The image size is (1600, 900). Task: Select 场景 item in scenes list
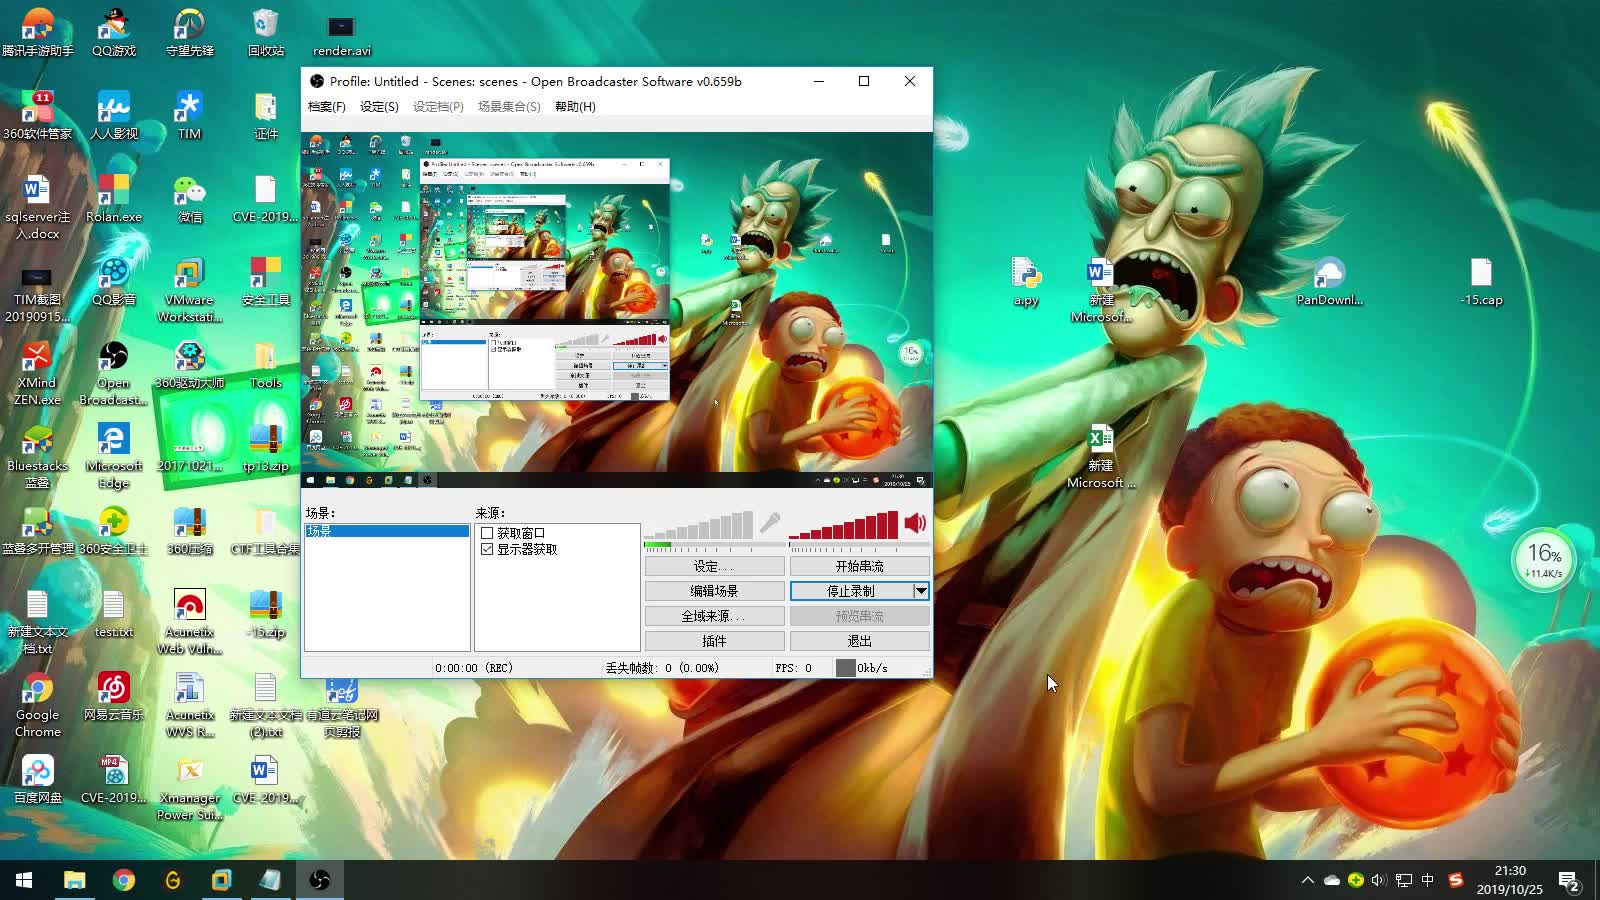click(387, 531)
